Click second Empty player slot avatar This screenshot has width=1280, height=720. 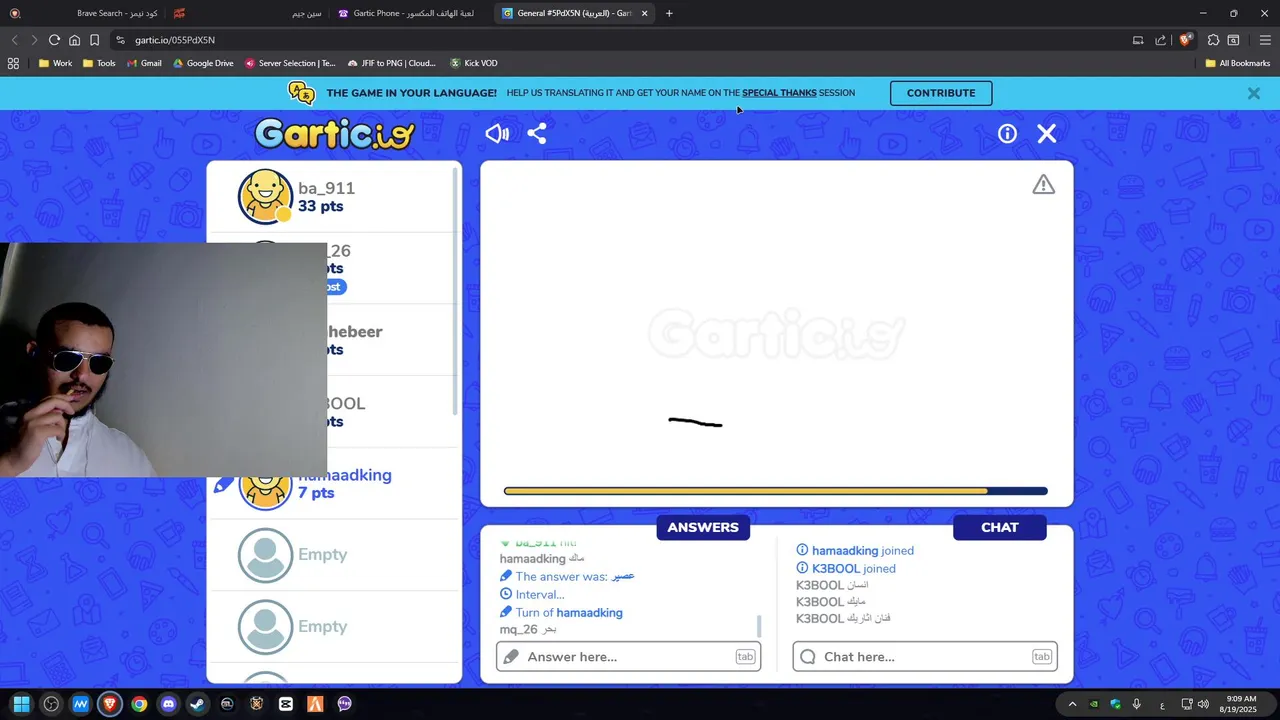click(x=265, y=627)
